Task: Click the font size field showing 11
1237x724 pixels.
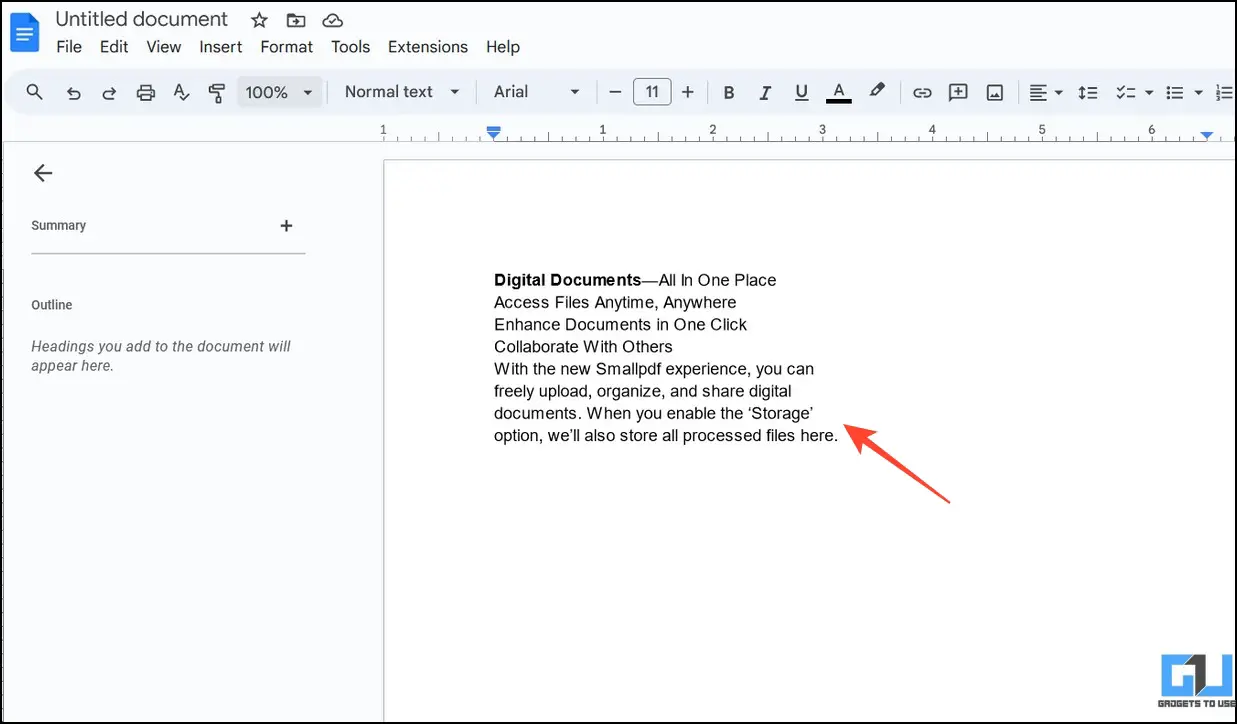Action: [652, 92]
